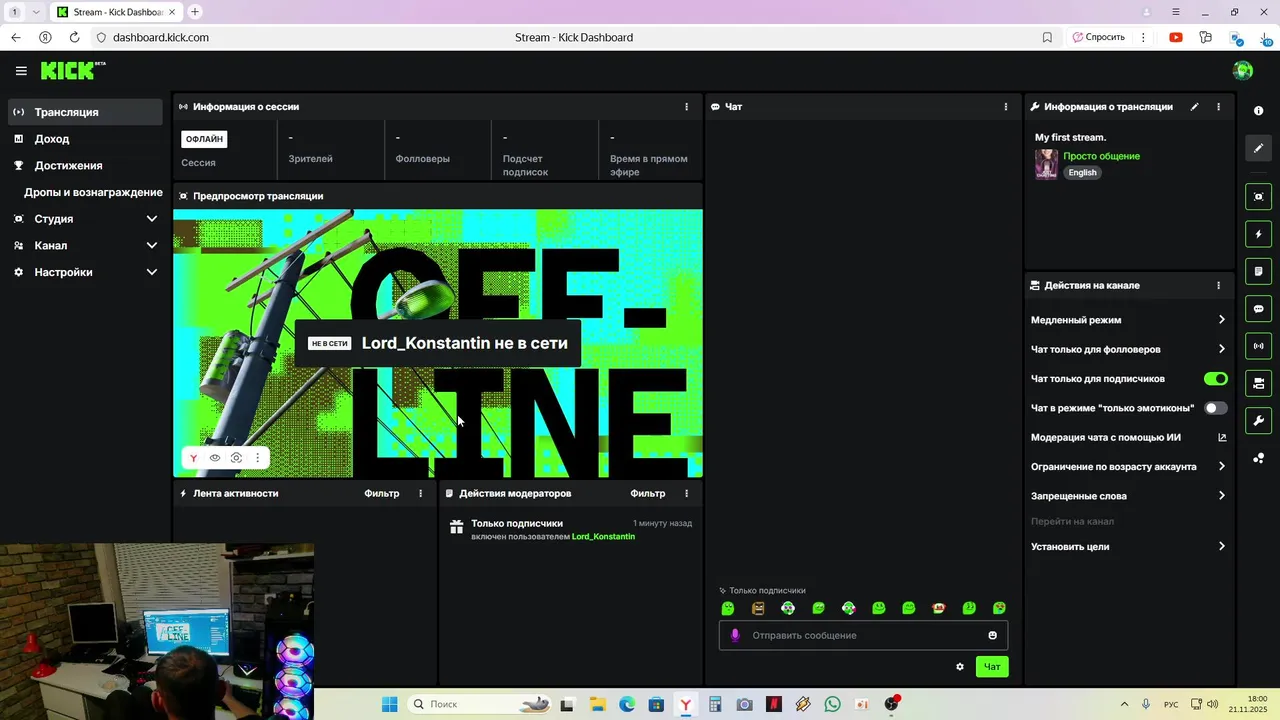This screenshot has width=1280, height=720.
Task: Open Фильтр in Действия модераторов panel
Action: 648,494
